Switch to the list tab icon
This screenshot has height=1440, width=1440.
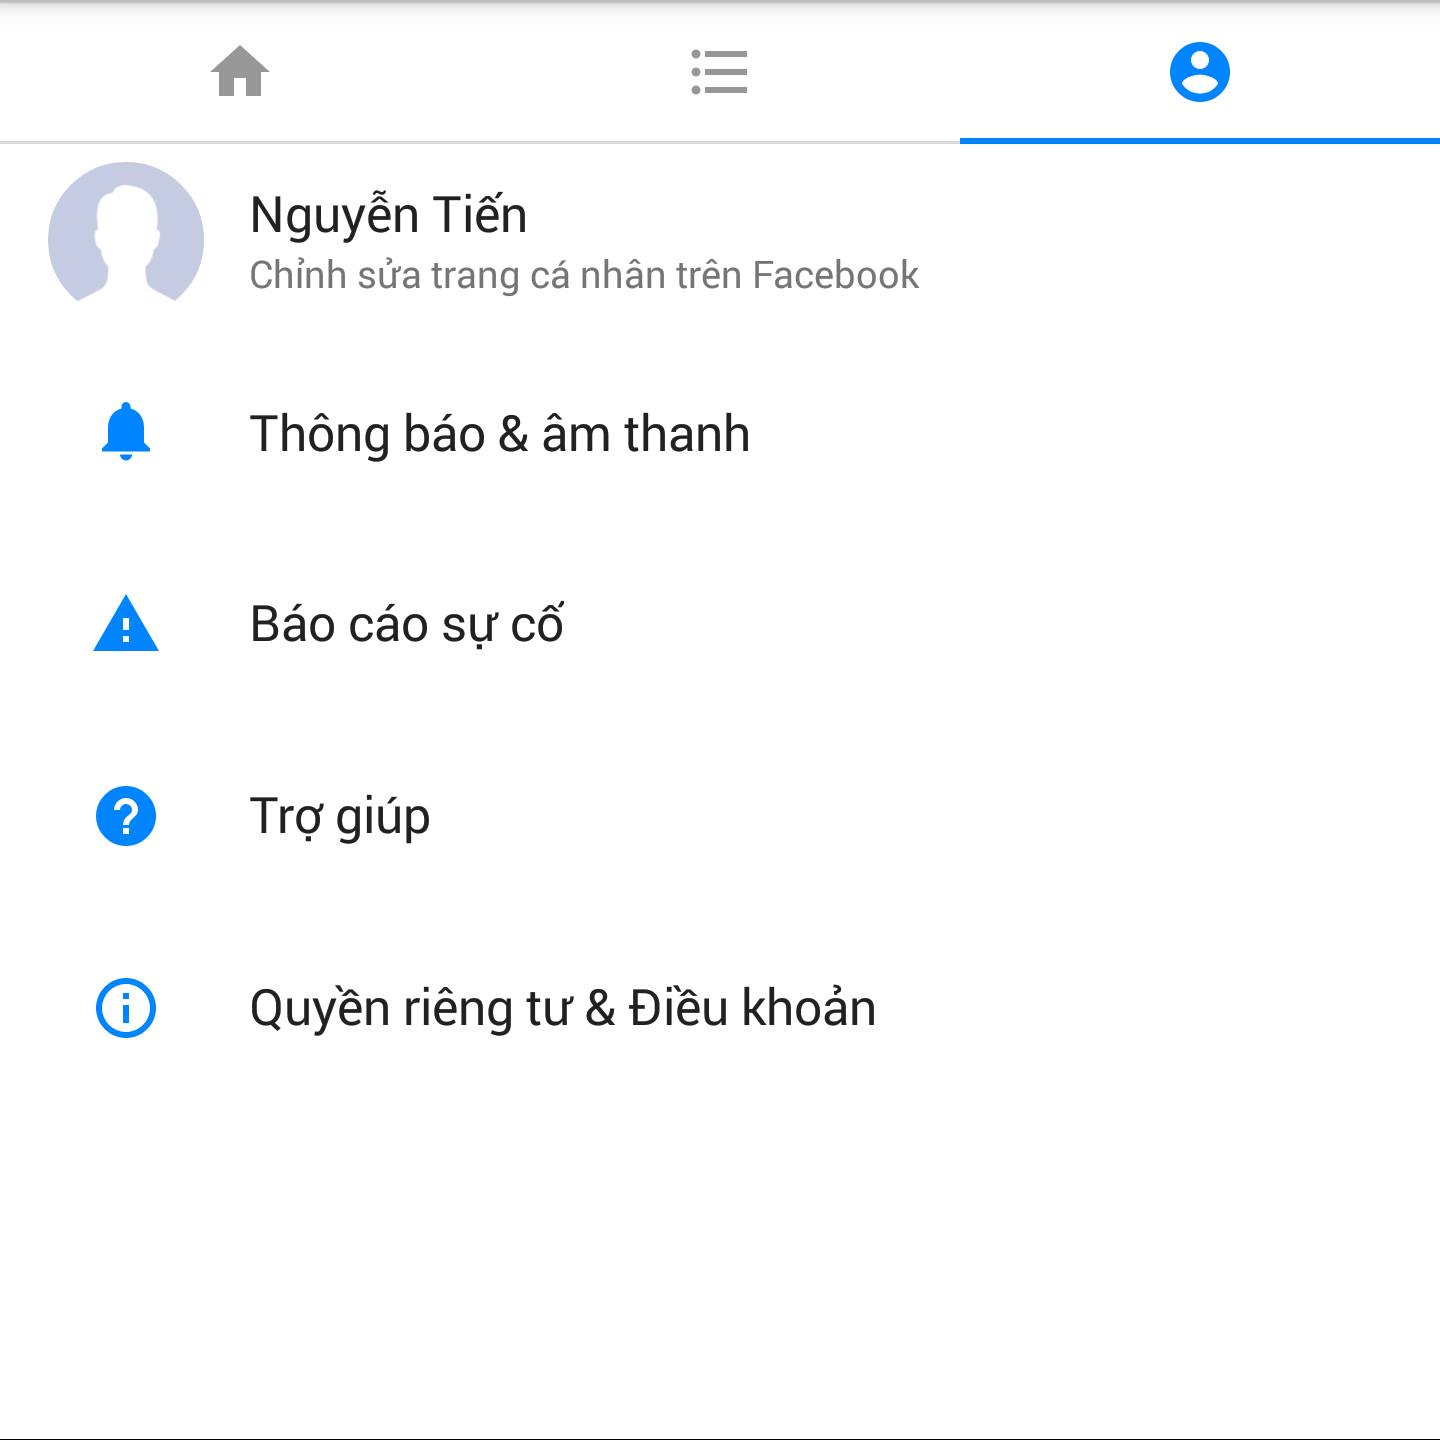click(719, 72)
